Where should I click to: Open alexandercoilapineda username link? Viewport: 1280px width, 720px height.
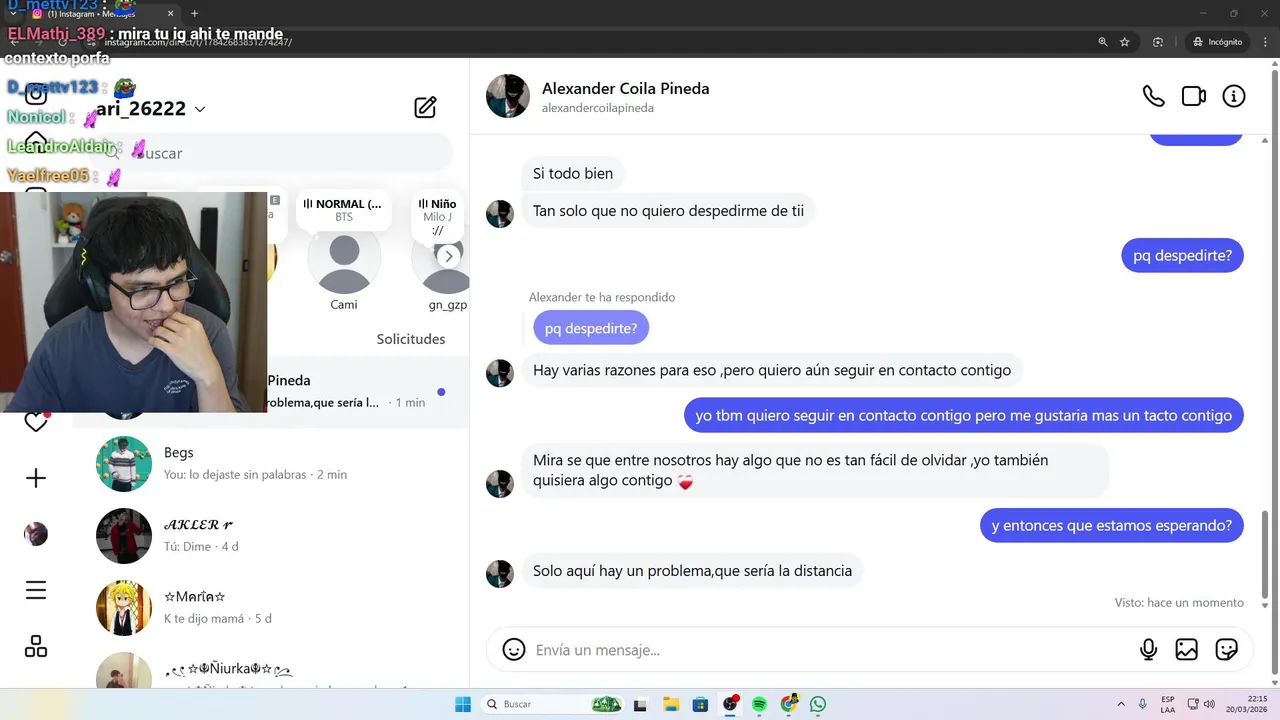[598, 108]
